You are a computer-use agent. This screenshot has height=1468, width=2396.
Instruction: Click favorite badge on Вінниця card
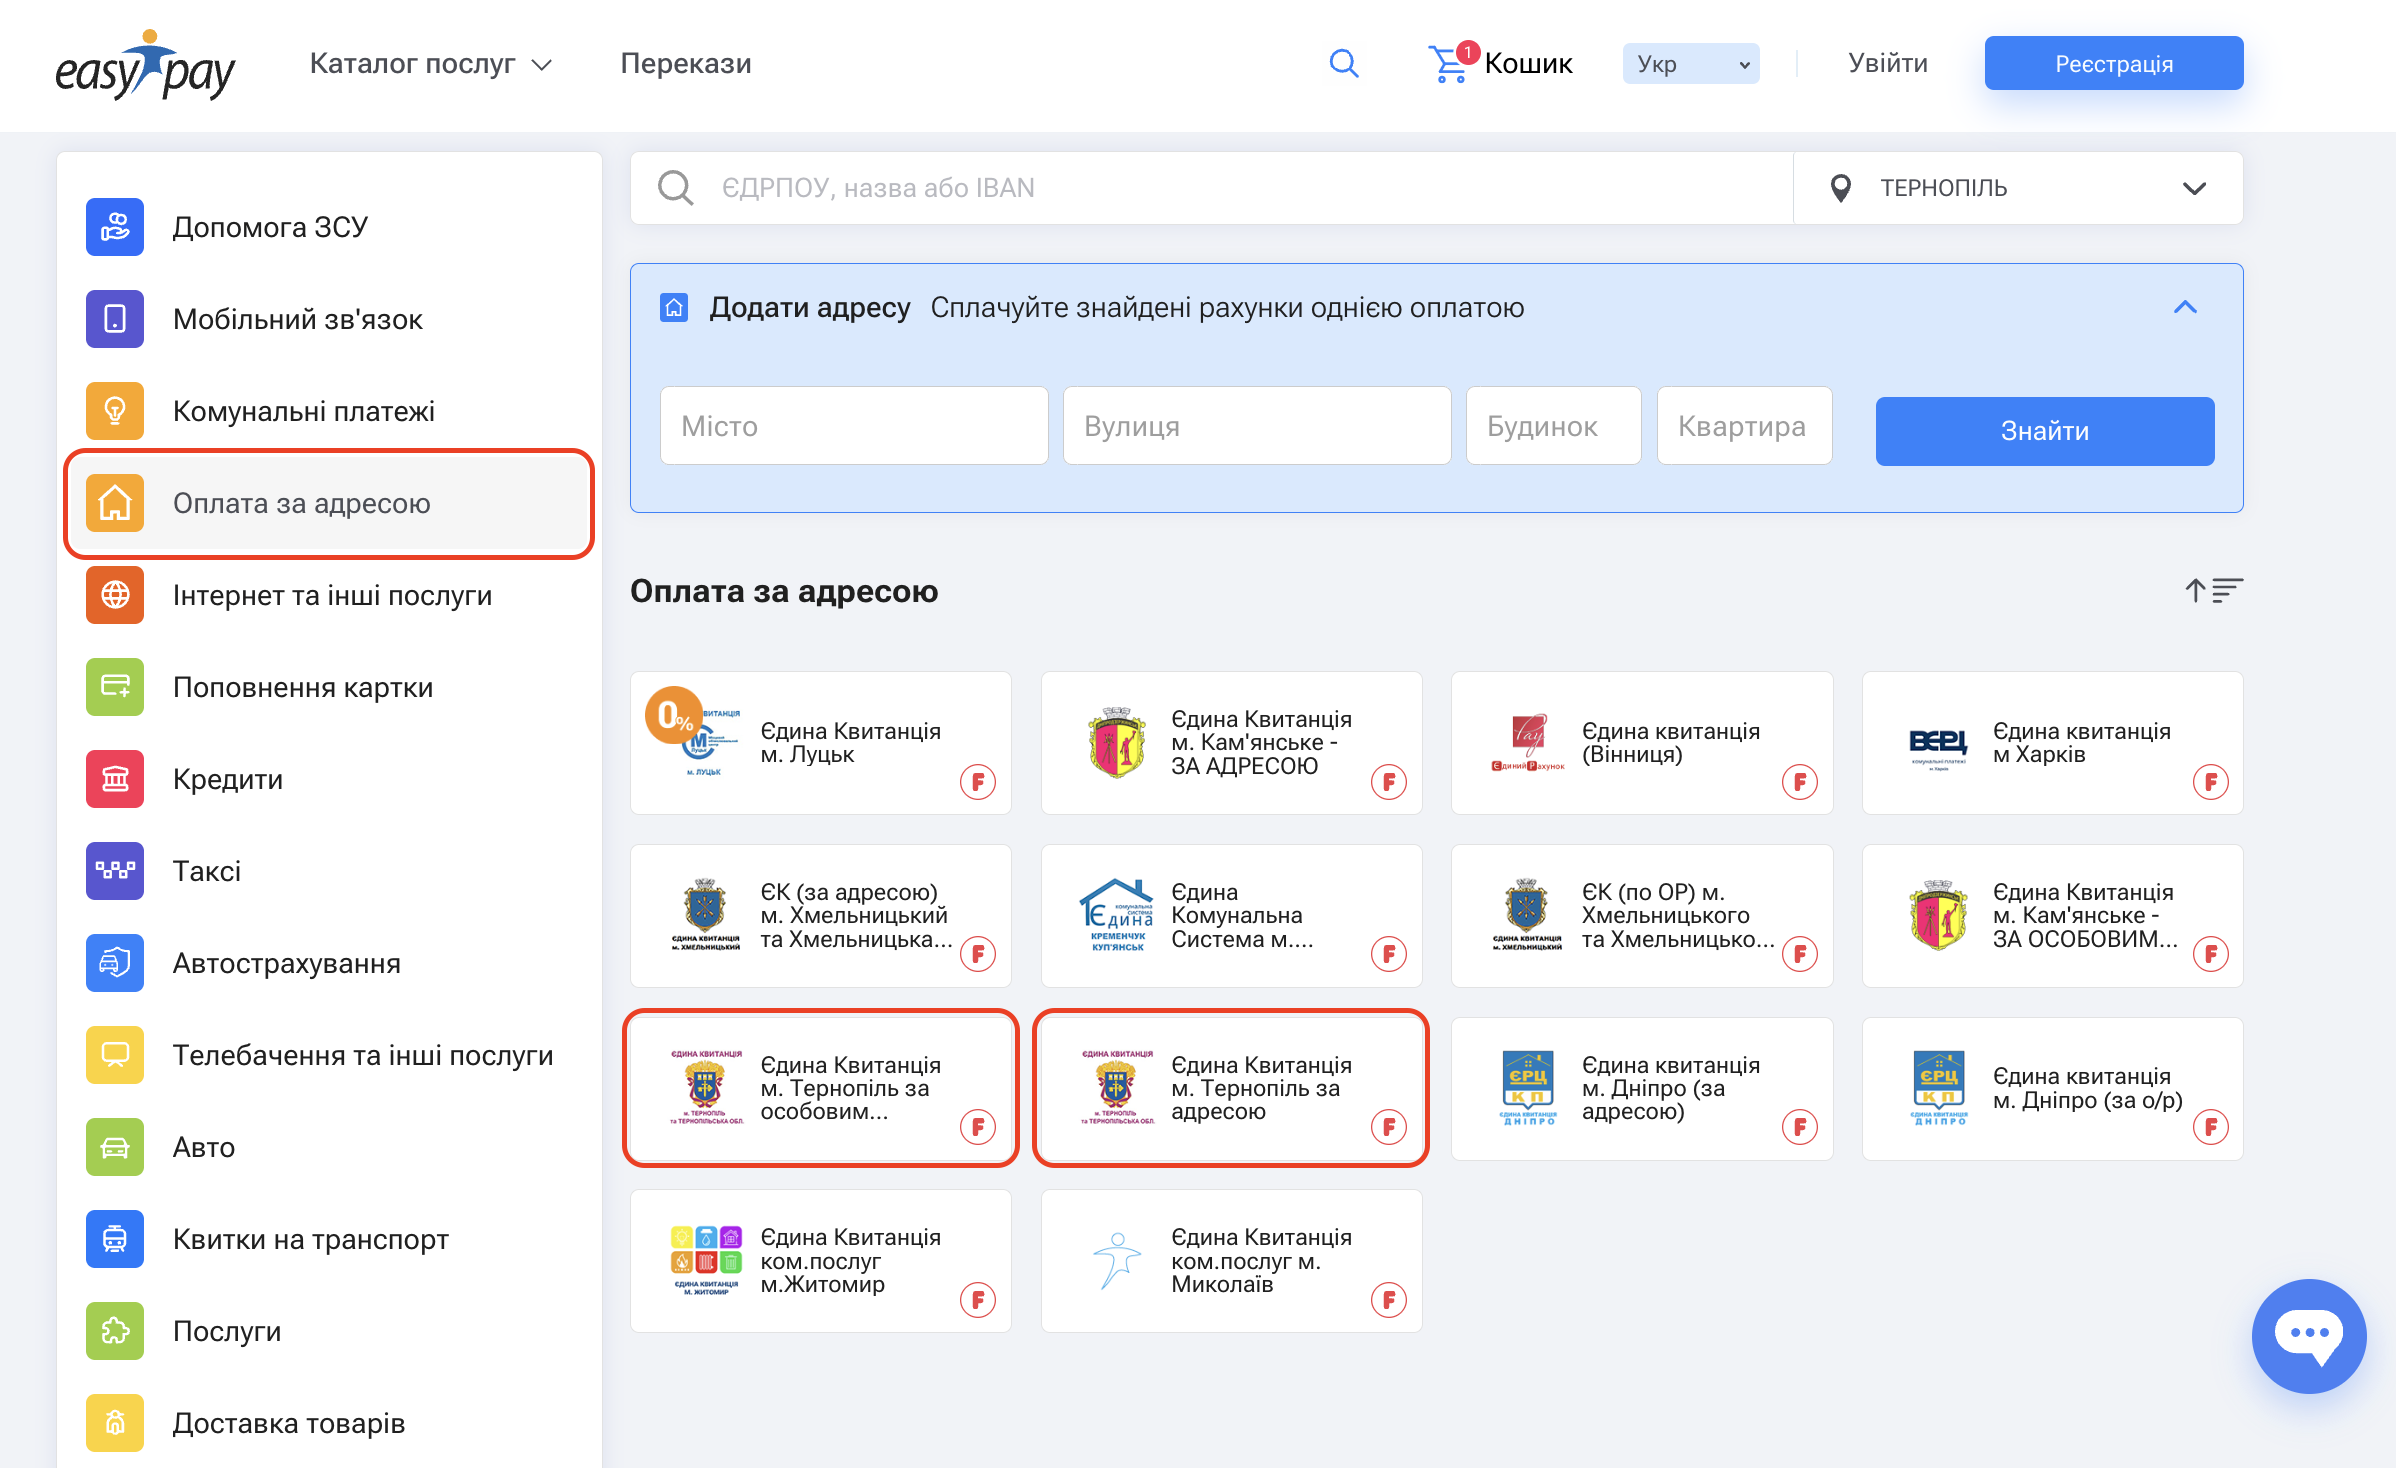point(1799,782)
